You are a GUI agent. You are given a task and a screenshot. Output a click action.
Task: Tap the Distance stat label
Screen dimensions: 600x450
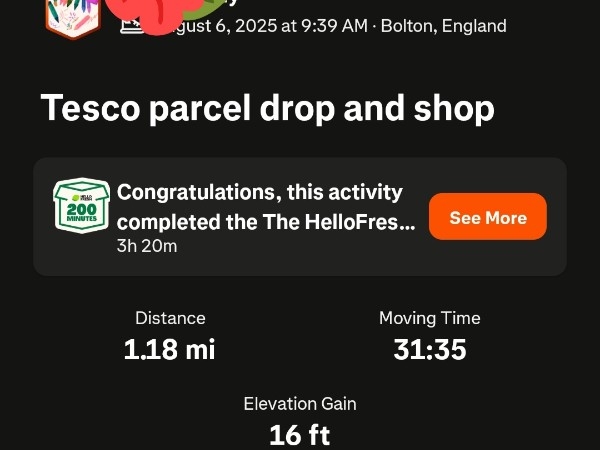(170, 318)
